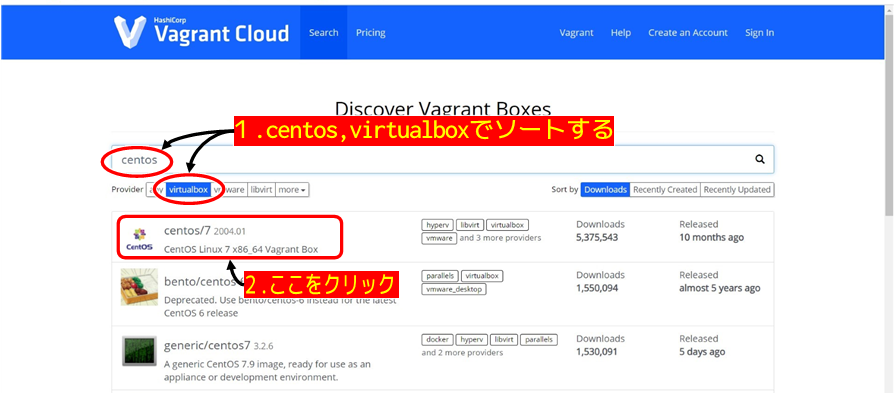Click the vmware tag on centos/7
The width and height of the screenshot is (894, 393).
[439, 238]
